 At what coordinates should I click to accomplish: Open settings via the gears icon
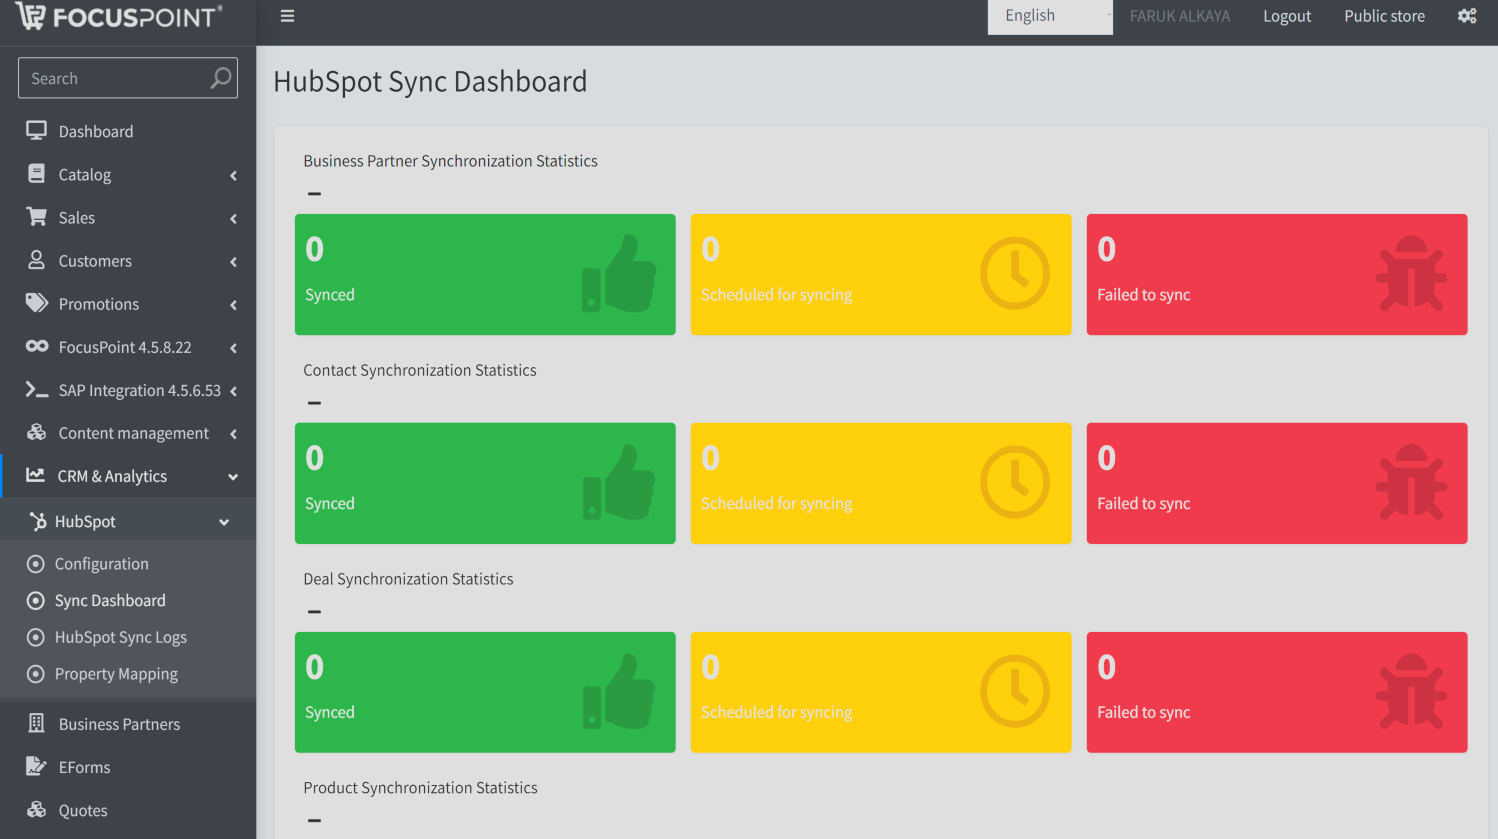click(1466, 16)
